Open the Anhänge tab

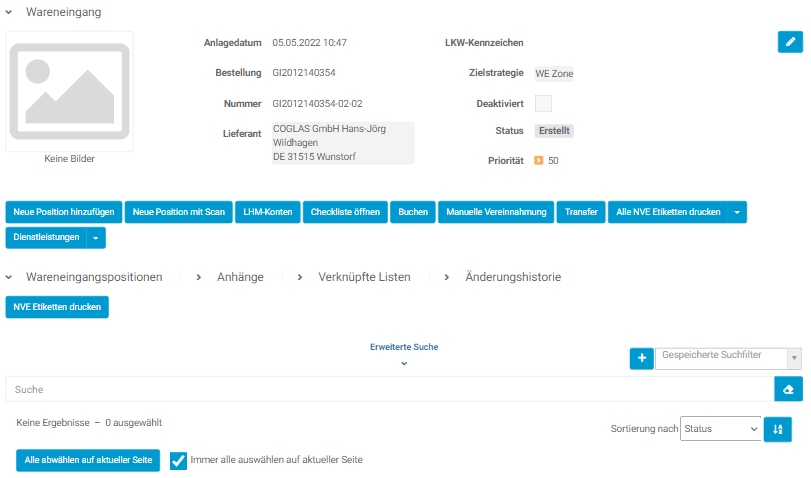pos(240,277)
